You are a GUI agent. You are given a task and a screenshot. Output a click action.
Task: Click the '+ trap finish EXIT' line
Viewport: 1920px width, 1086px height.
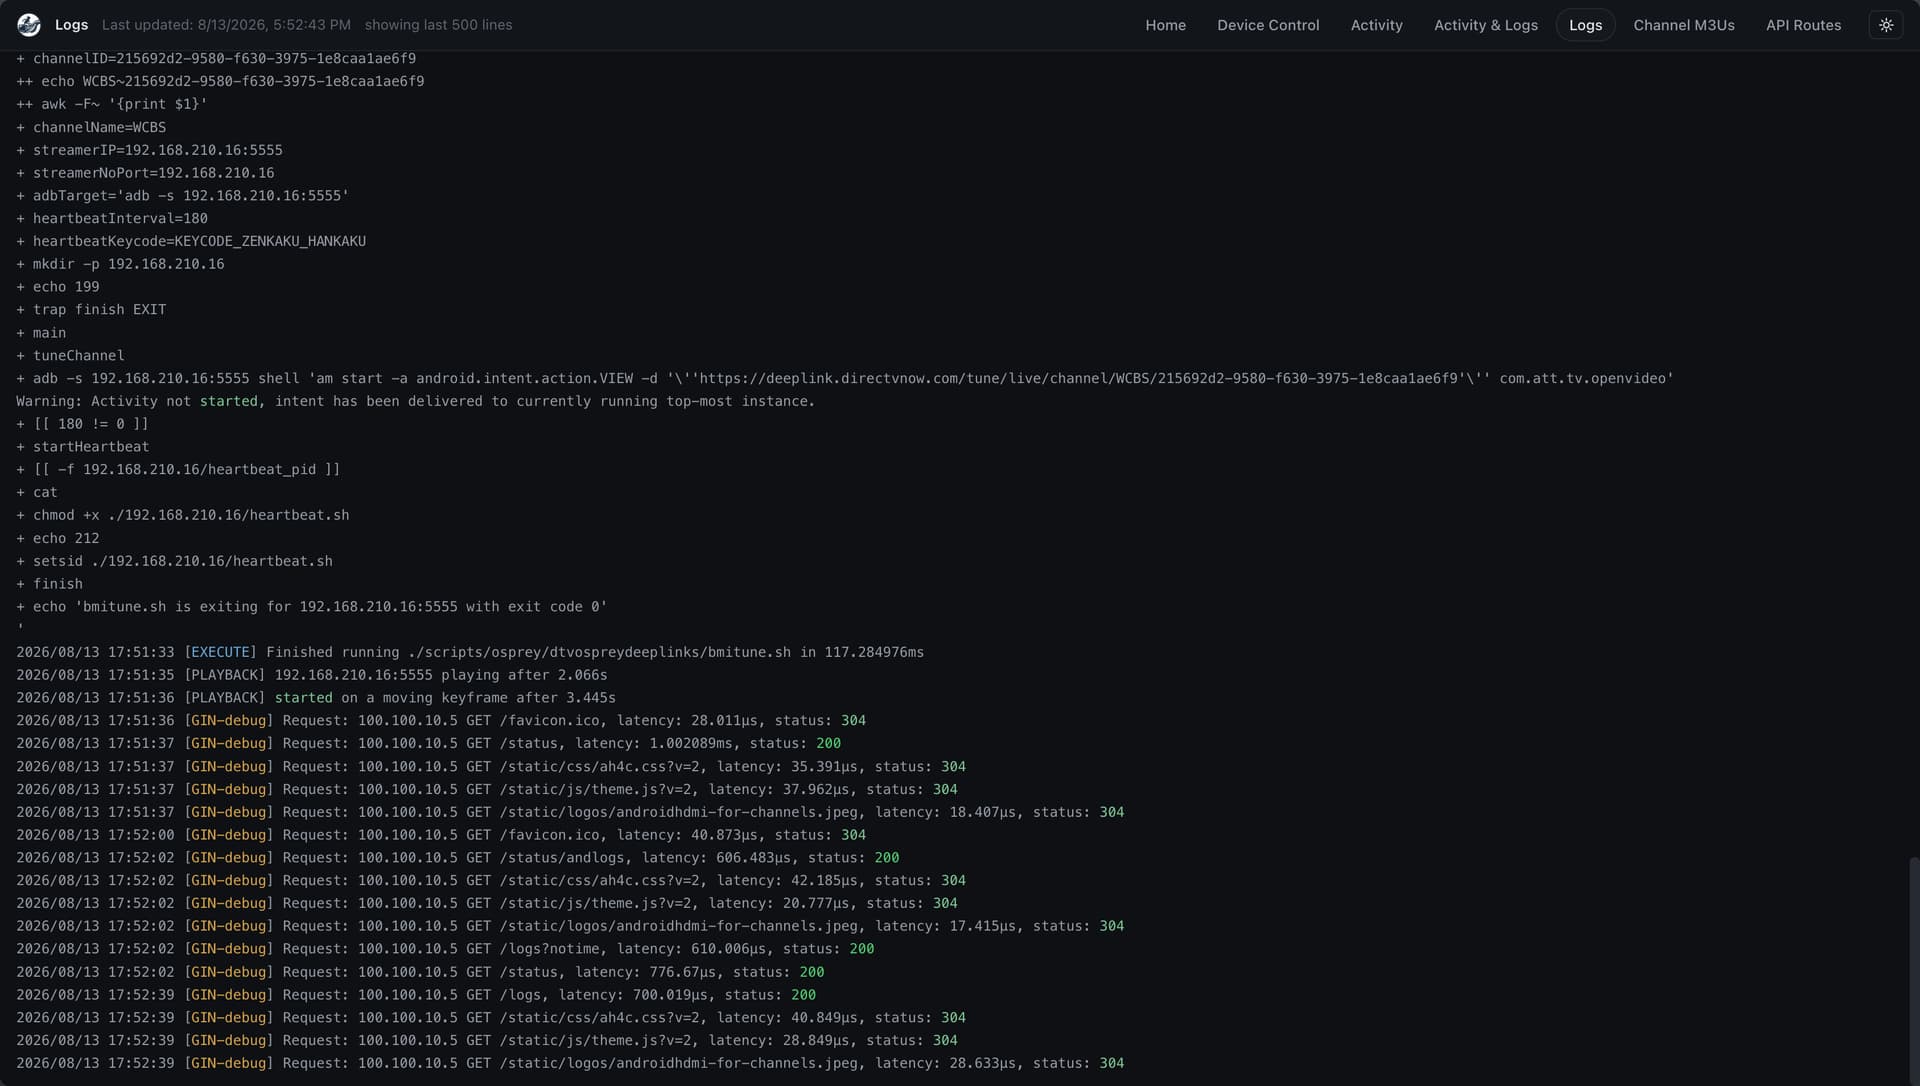91,310
